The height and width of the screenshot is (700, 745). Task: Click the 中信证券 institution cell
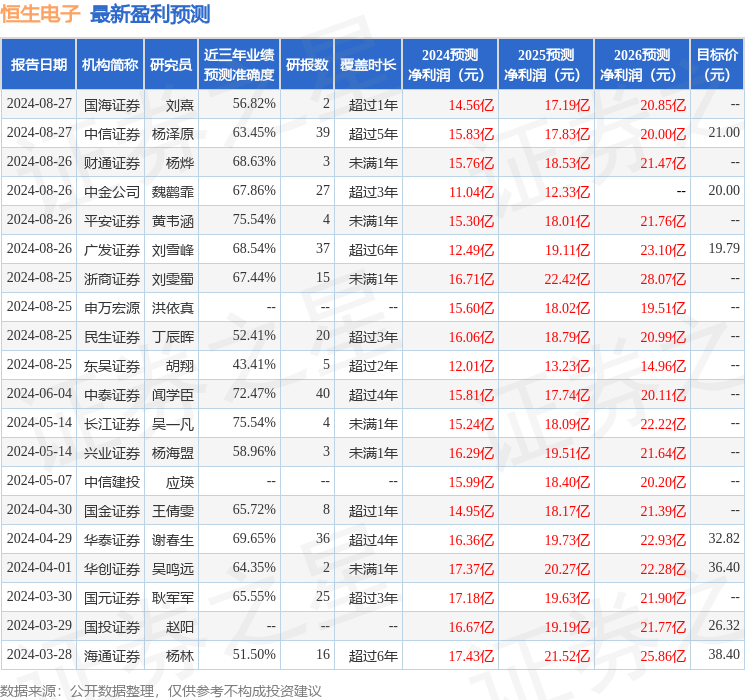pos(112,134)
